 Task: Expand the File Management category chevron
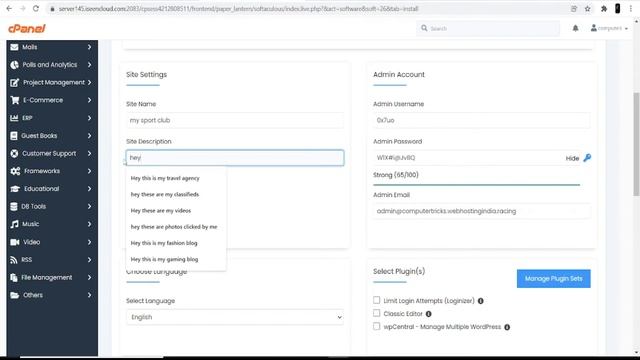[x=89, y=278]
